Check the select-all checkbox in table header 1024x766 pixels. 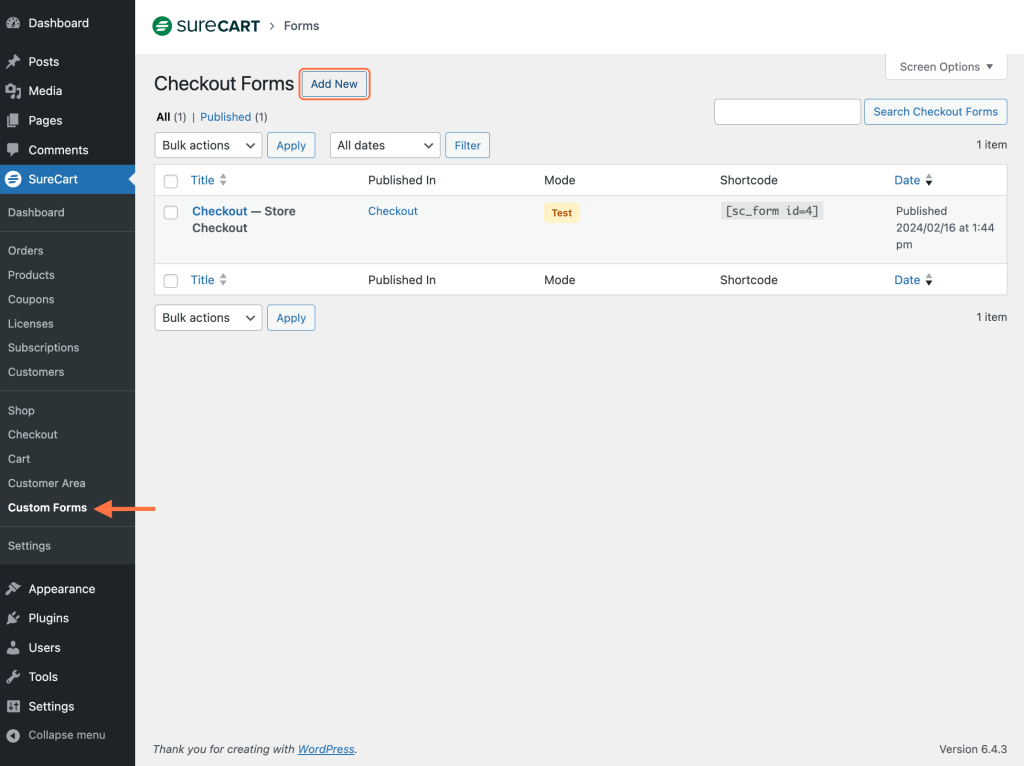click(x=170, y=180)
